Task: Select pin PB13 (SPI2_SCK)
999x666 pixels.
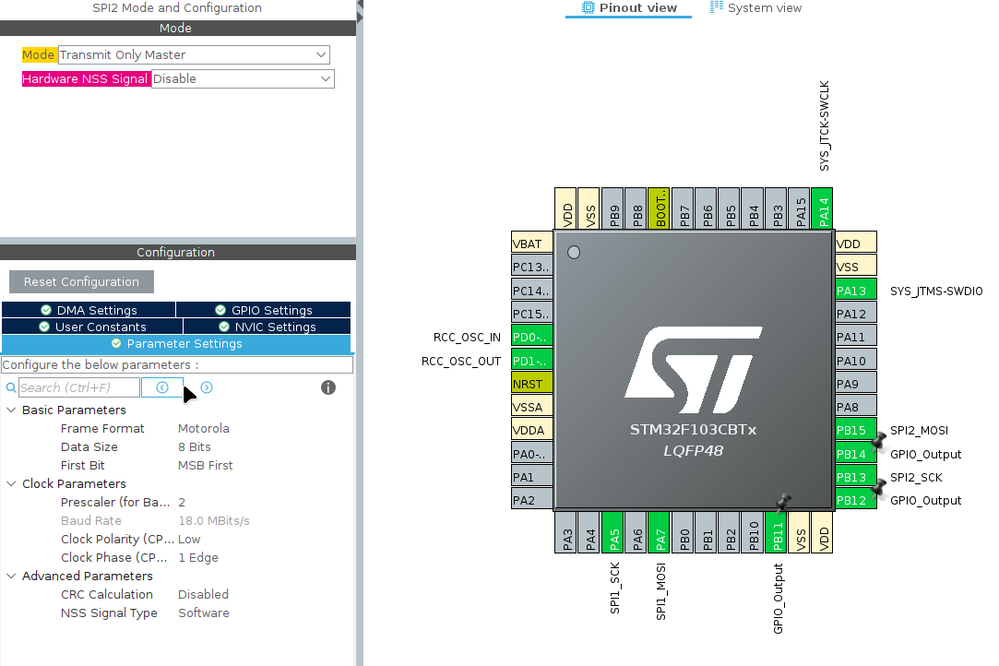Action: [x=856, y=477]
